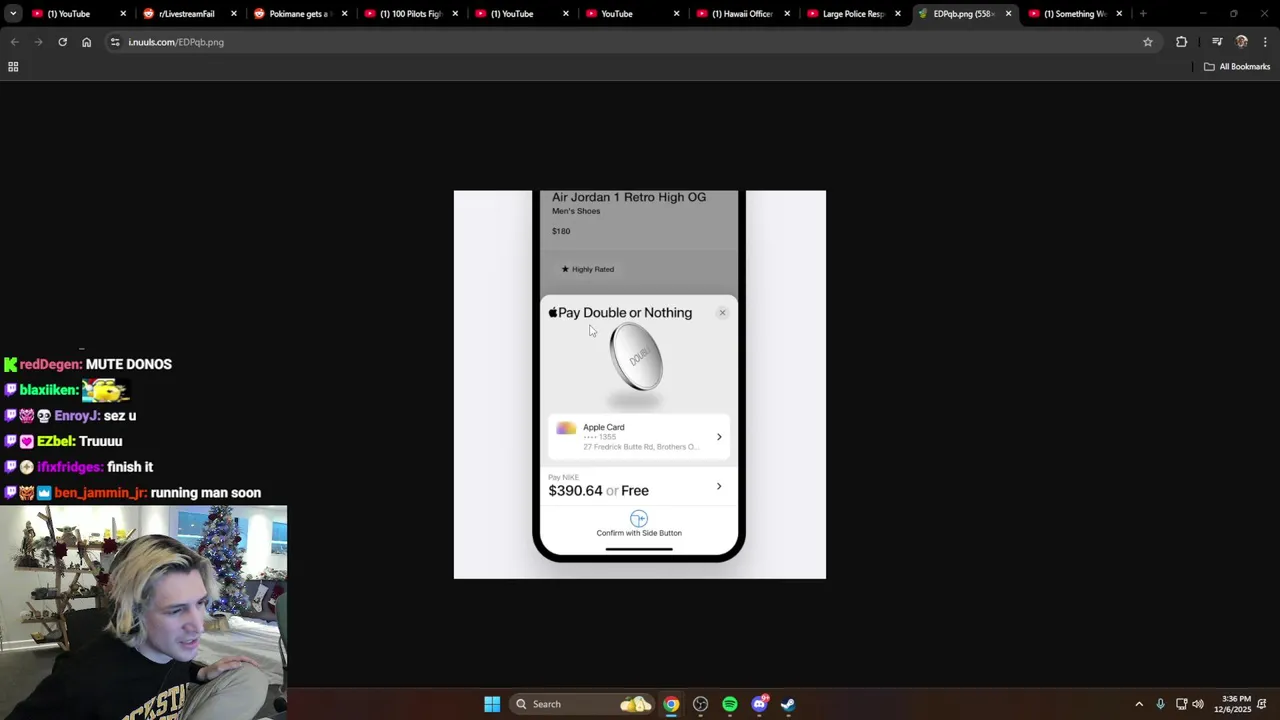The width and height of the screenshot is (1280, 720).
Task: Switch to the Something W... tab
Action: pos(1074,14)
